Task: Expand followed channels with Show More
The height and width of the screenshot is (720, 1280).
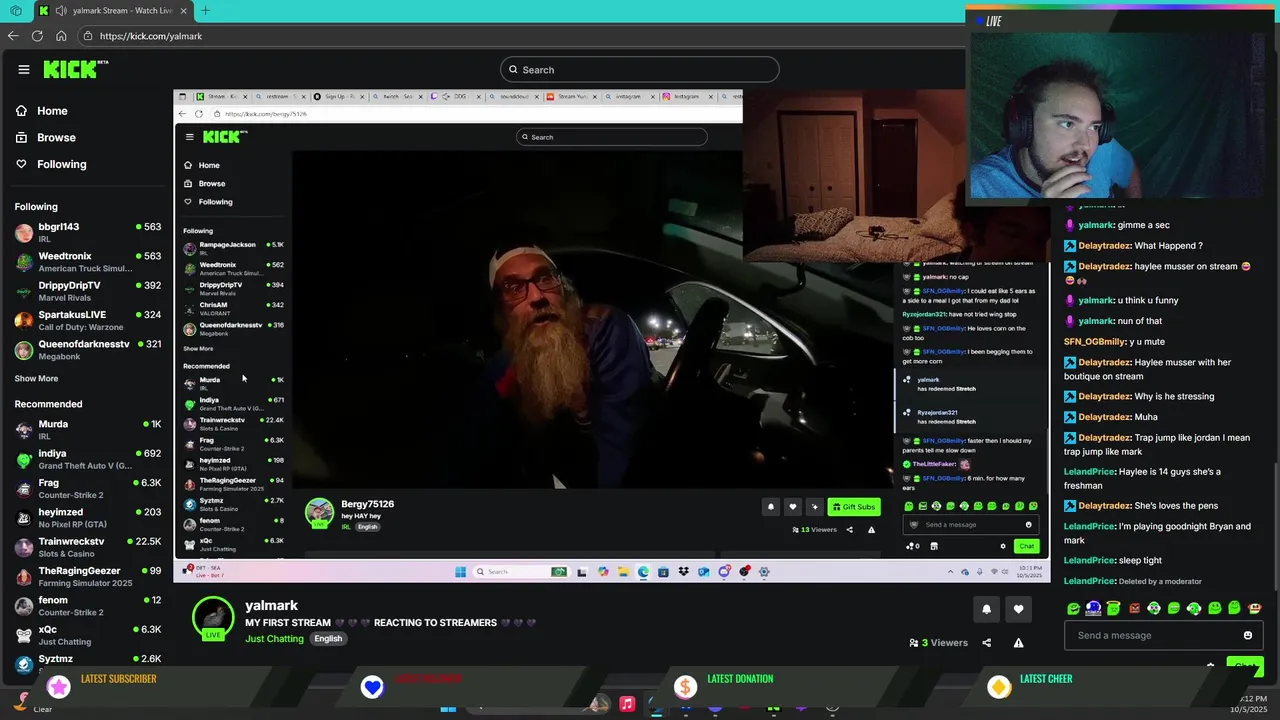Action: point(36,379)
